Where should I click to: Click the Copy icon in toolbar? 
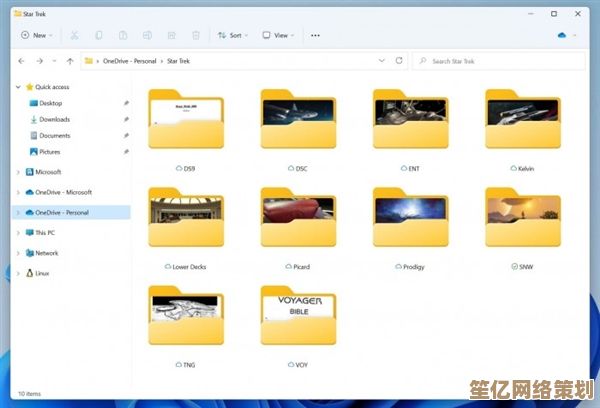click(98, 35)
